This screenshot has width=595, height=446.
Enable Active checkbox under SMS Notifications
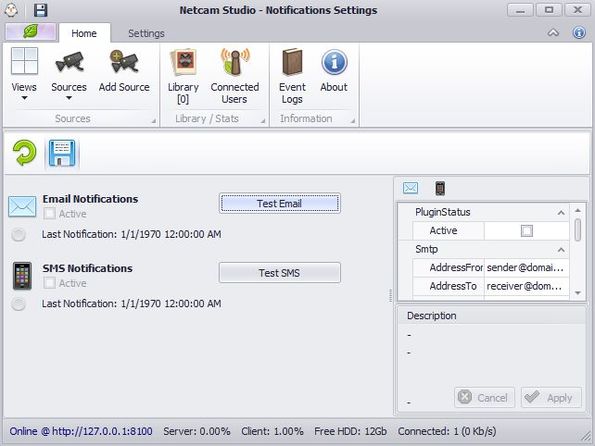[49, 283]
